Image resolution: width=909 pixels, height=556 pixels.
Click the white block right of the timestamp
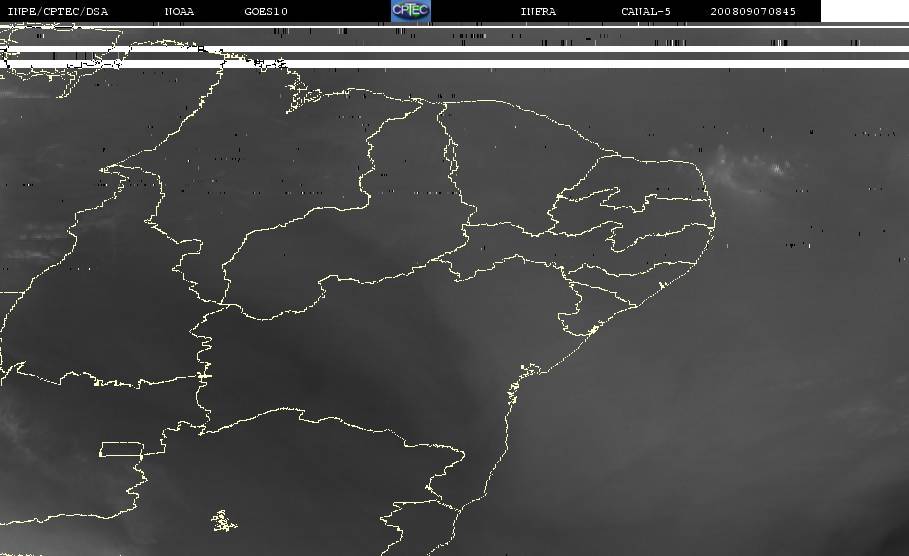click(864, 11)
